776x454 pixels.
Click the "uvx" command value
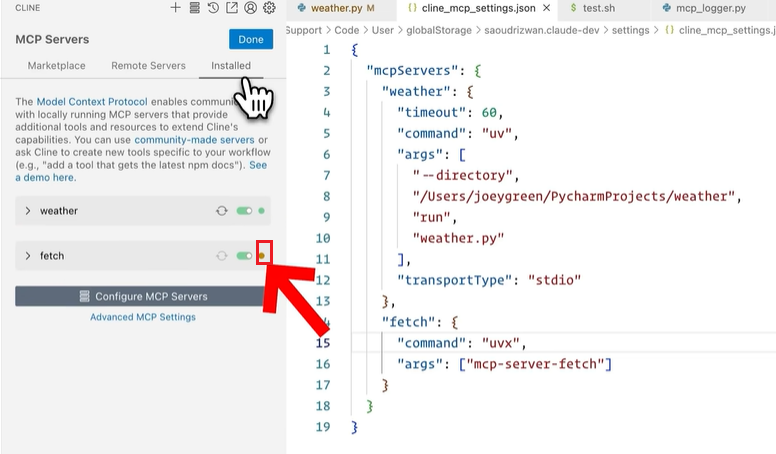(501, 344)
